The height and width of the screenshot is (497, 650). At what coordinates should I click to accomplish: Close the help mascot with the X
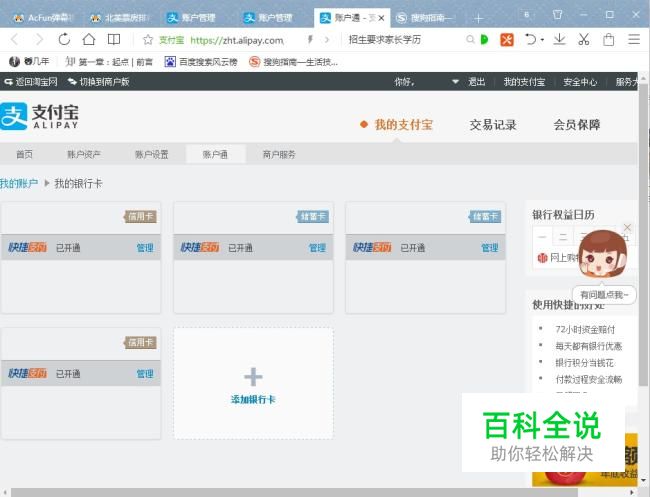pos(627,227)
